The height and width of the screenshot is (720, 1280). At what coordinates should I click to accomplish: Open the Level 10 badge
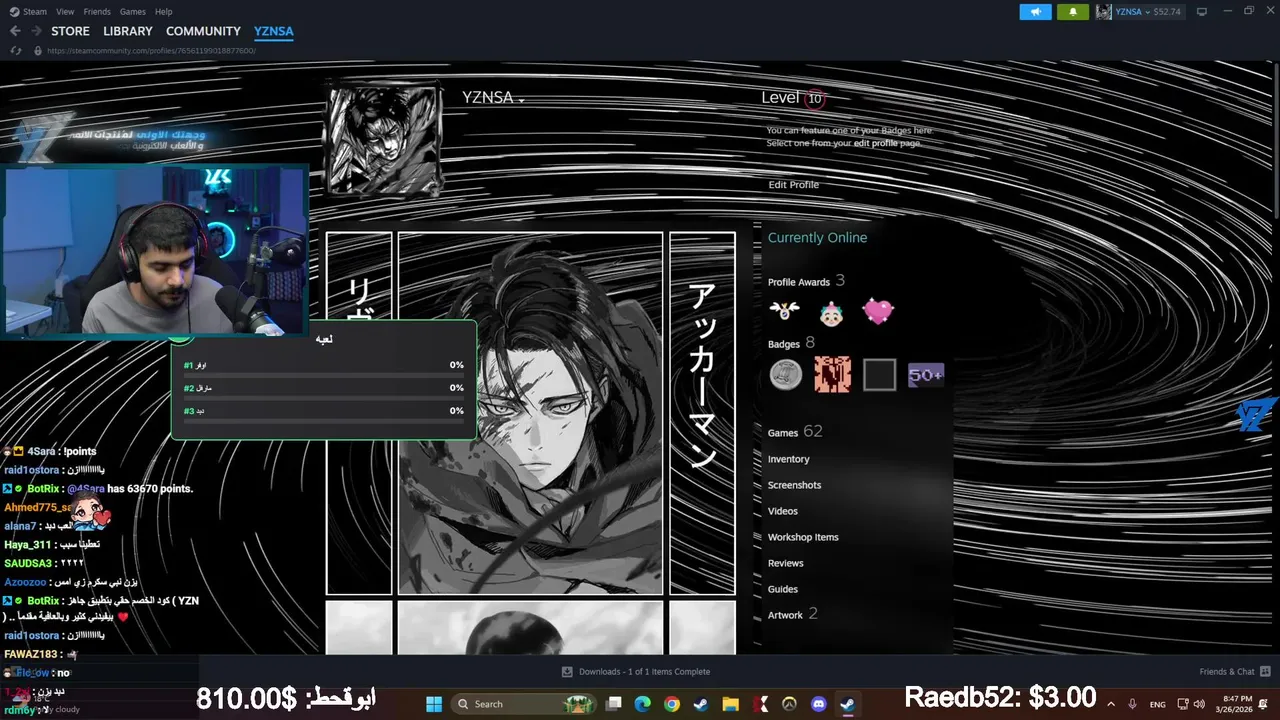814,98
